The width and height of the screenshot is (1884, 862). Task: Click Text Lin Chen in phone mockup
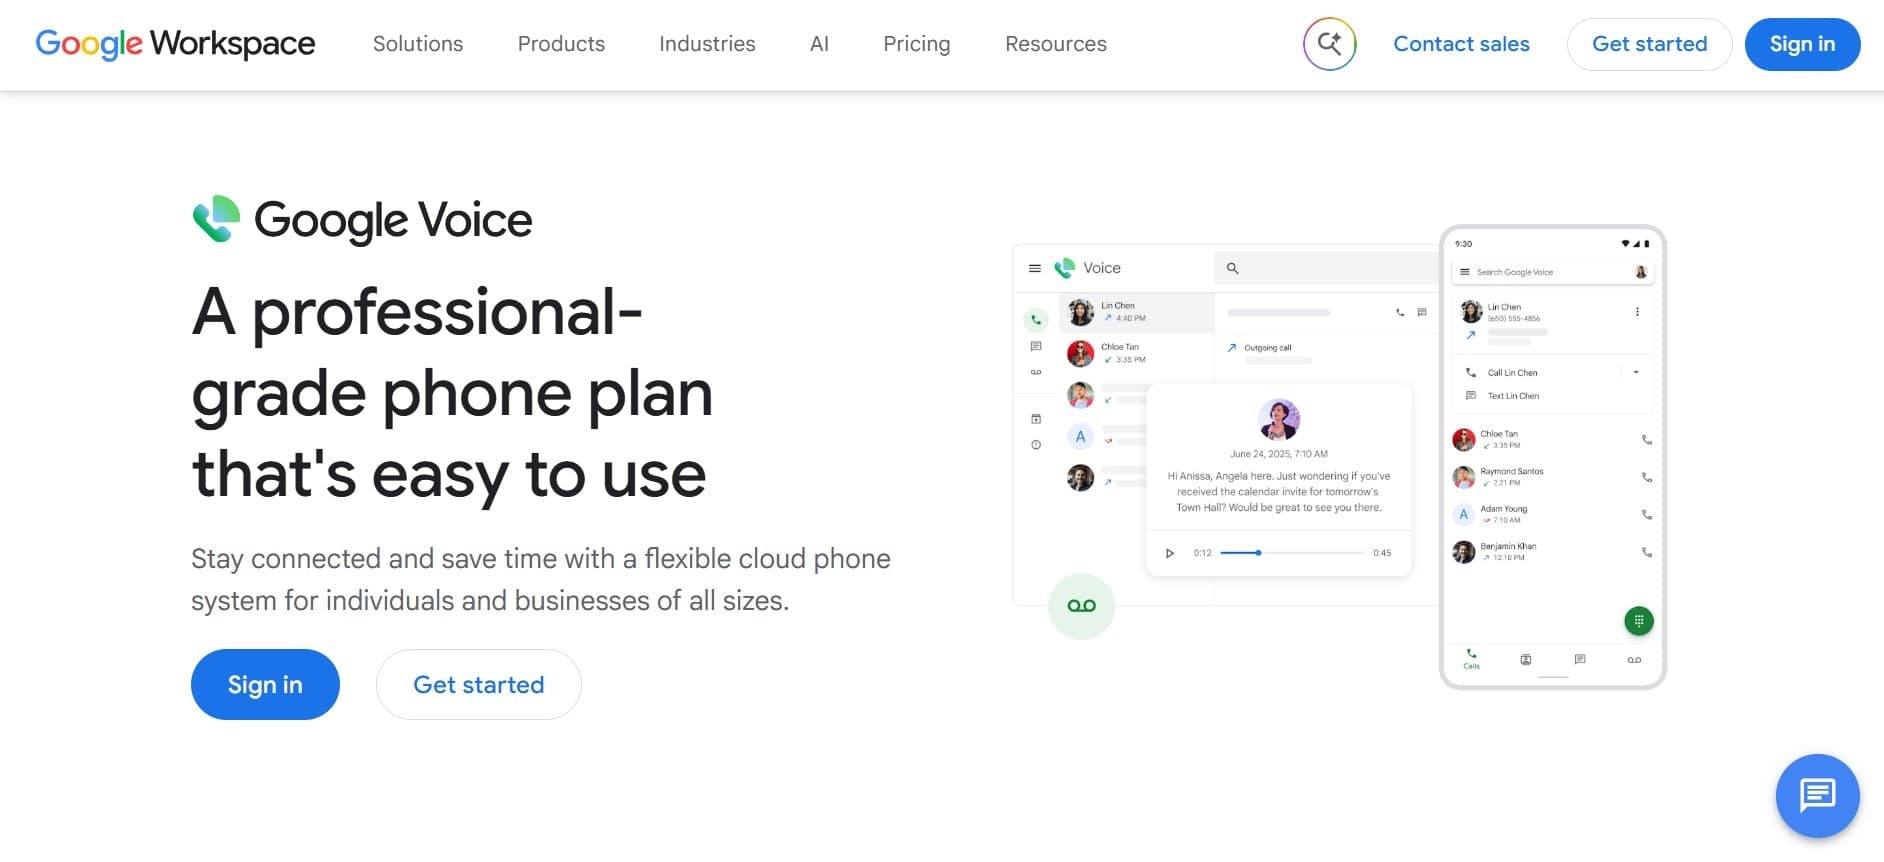coord(1513,396)
